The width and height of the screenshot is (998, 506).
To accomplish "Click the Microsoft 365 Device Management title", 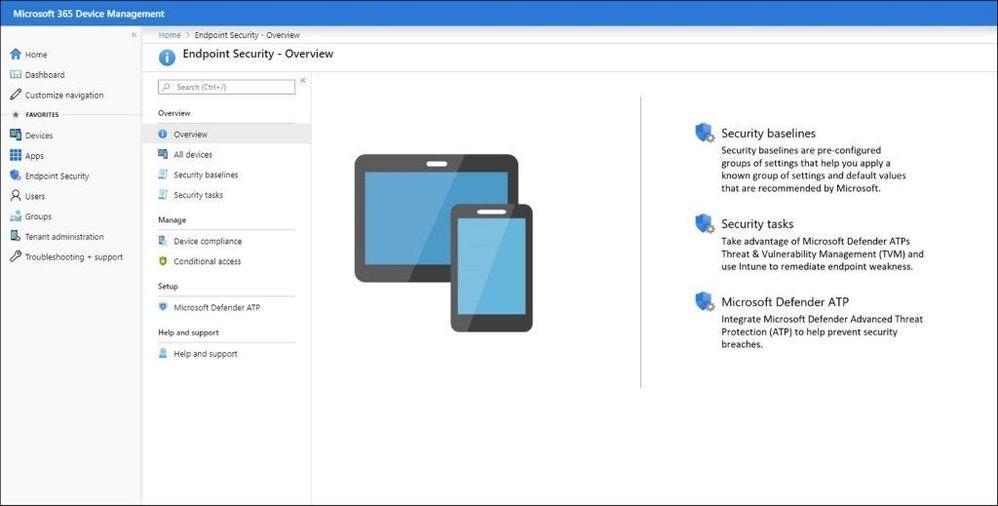I will [x=88, y=13].
